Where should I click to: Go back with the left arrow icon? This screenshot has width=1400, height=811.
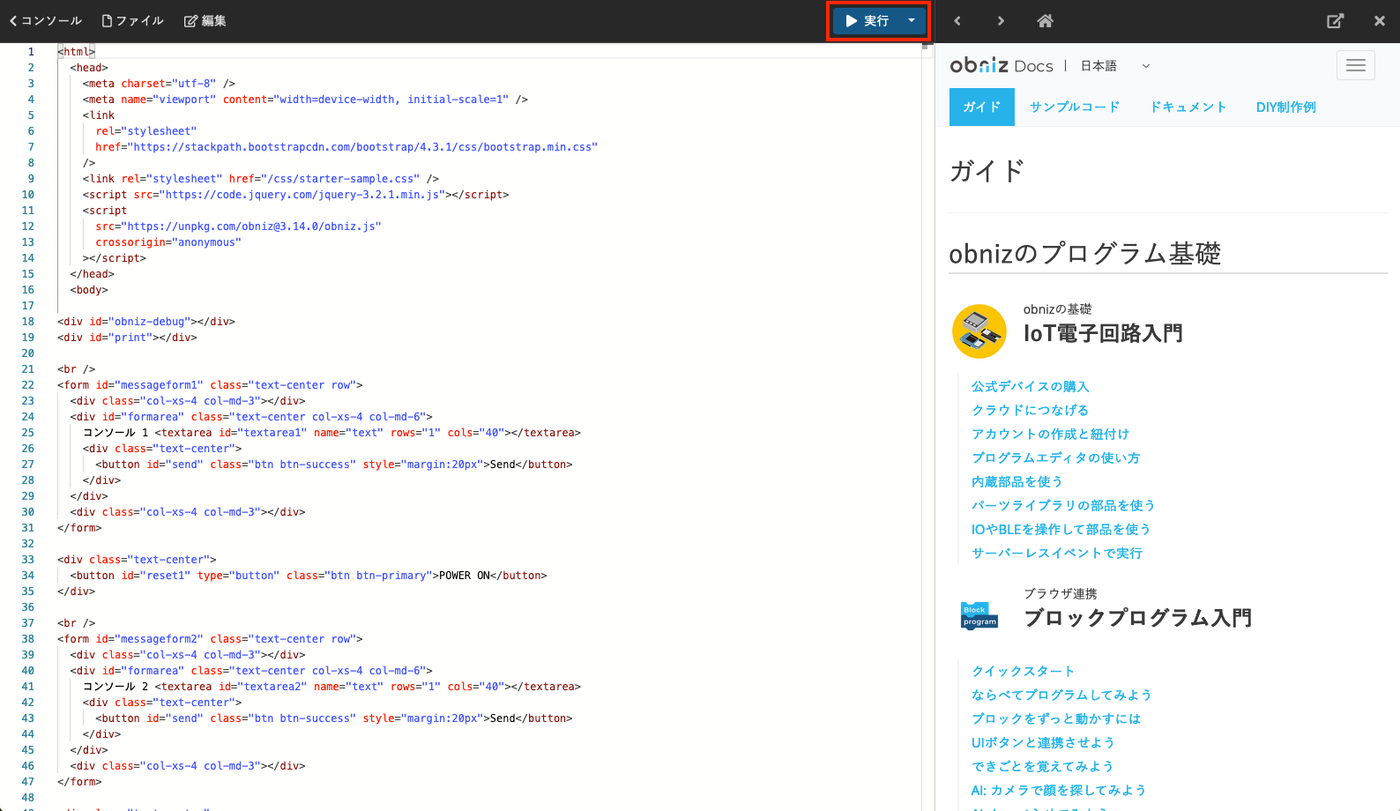pos(957,21)
